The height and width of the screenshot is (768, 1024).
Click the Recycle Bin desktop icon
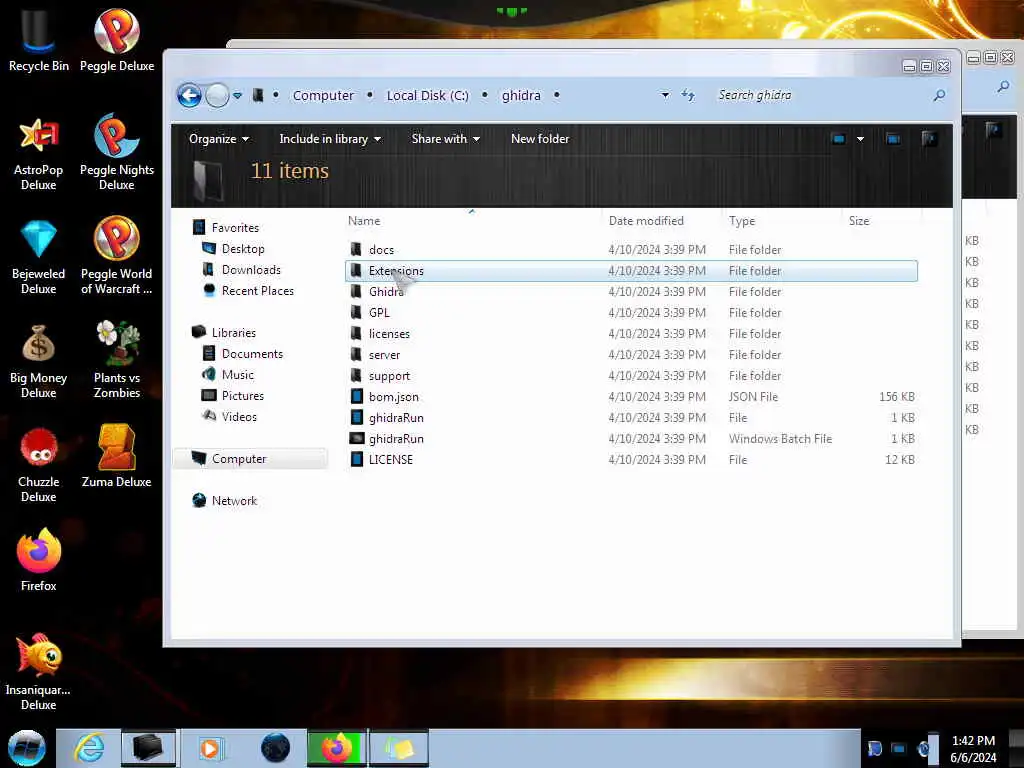[39, 40]
